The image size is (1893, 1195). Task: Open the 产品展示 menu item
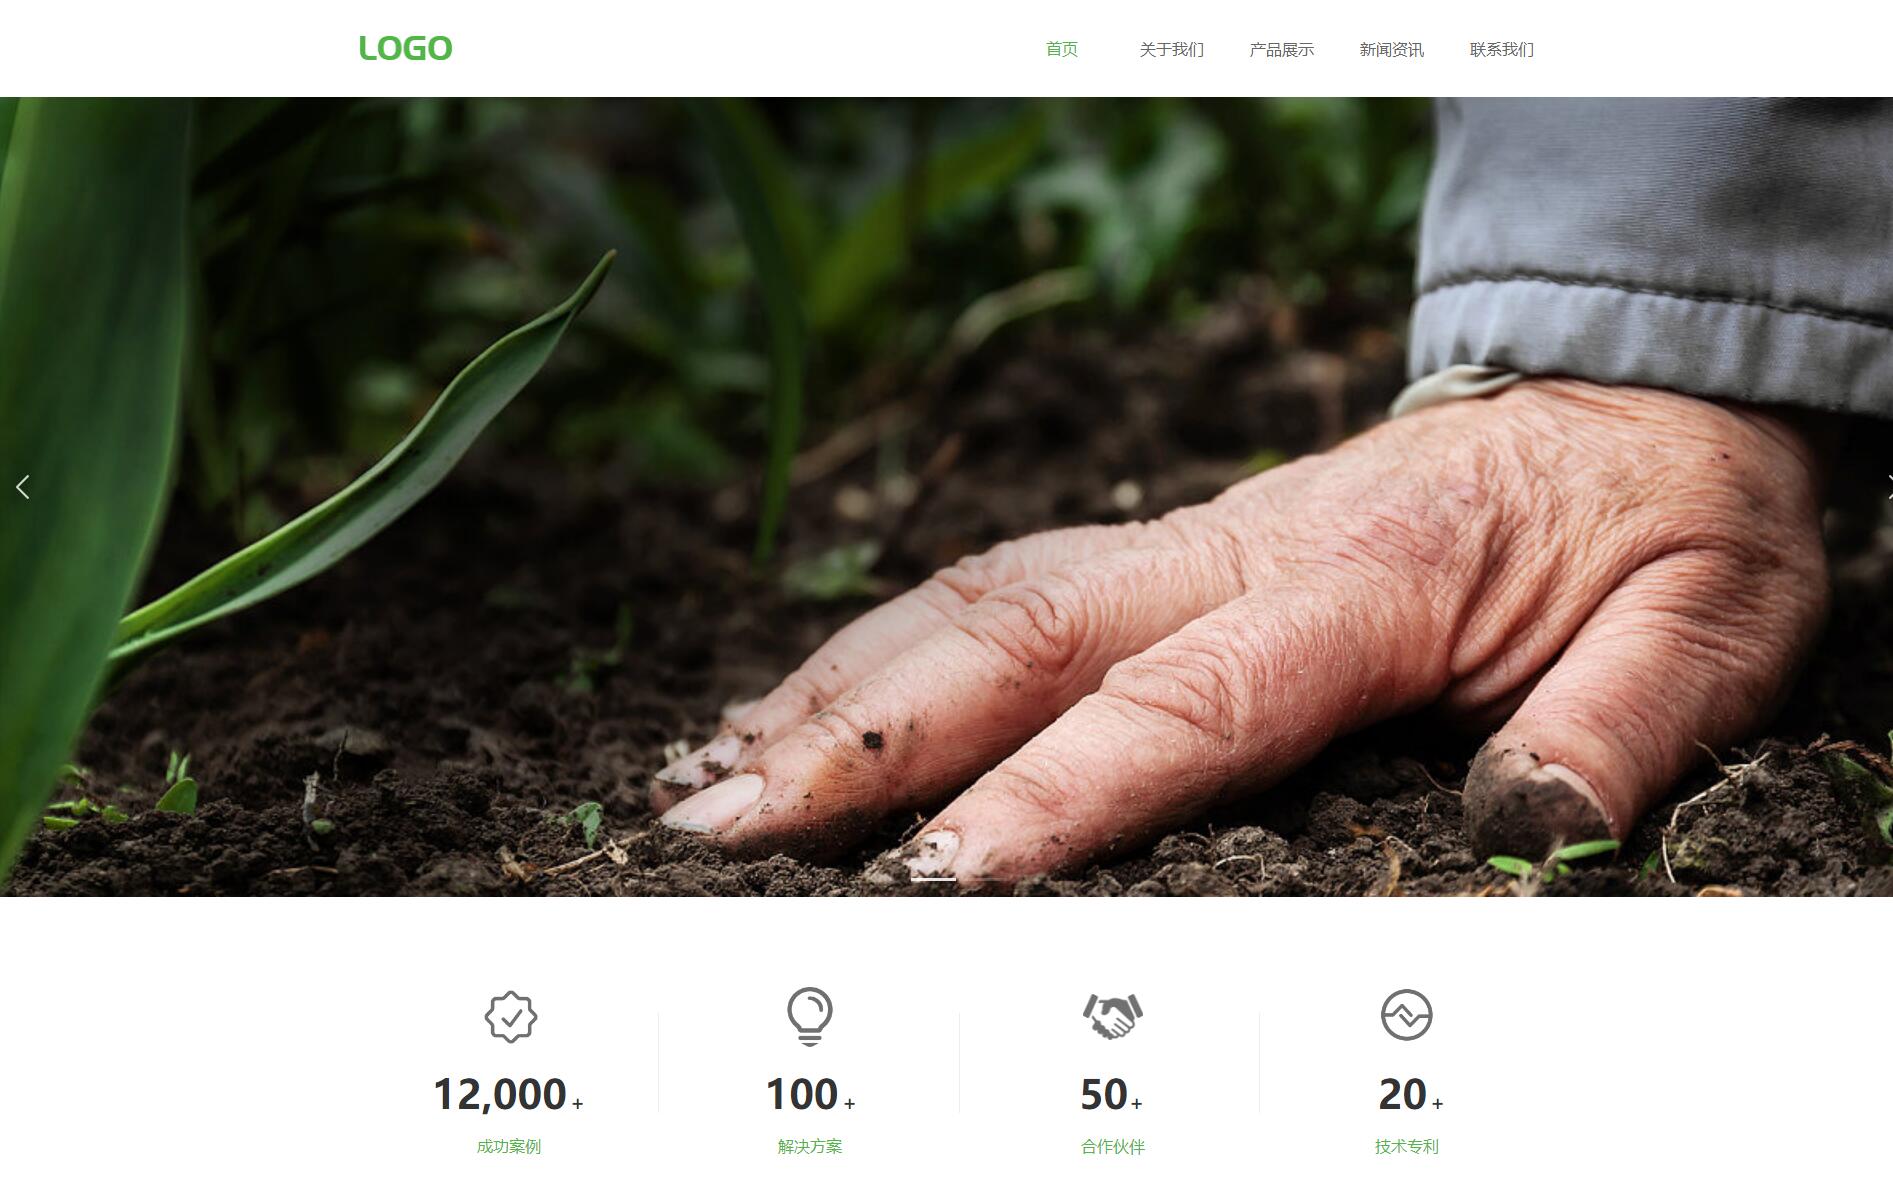pyautogui.click(x=1281, y=49)
